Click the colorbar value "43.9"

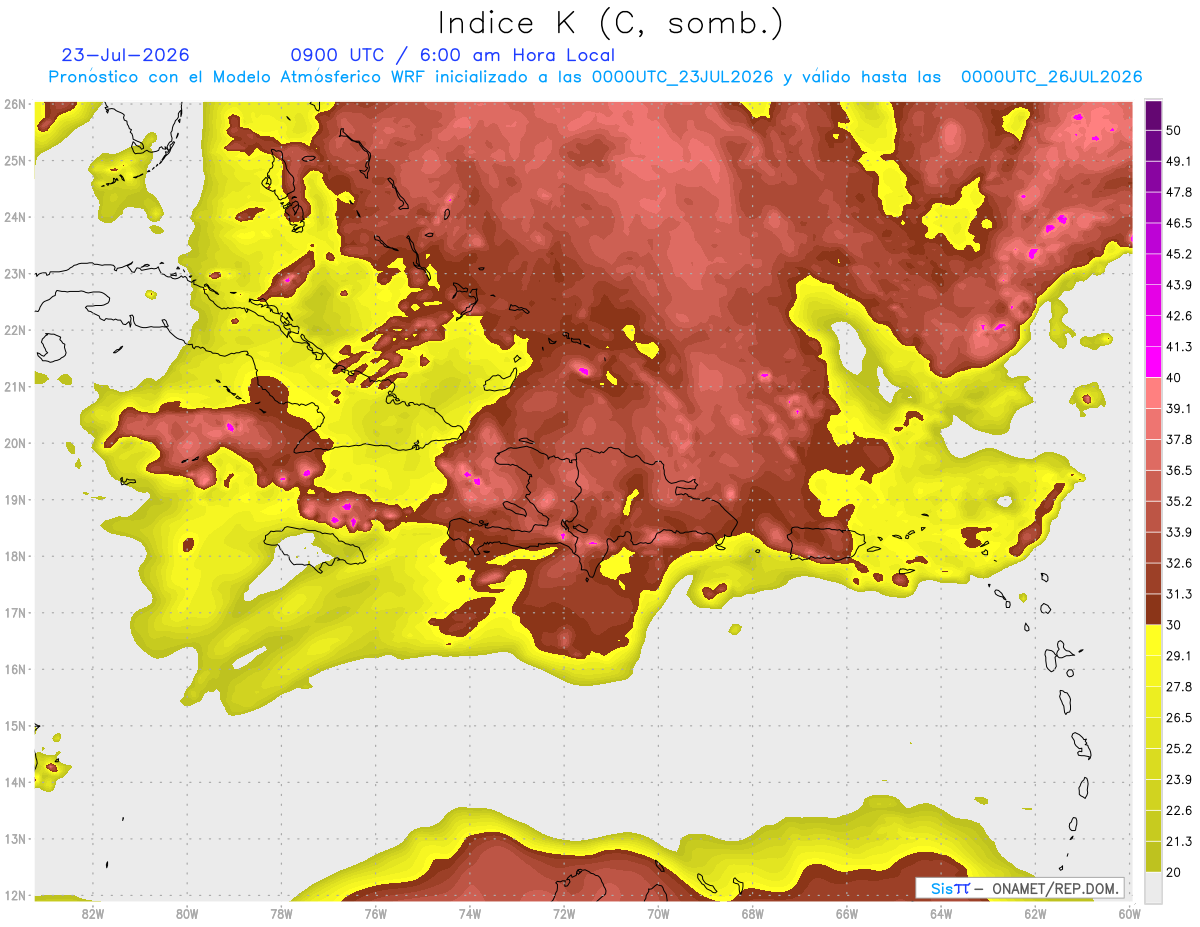click(1180, 285)
